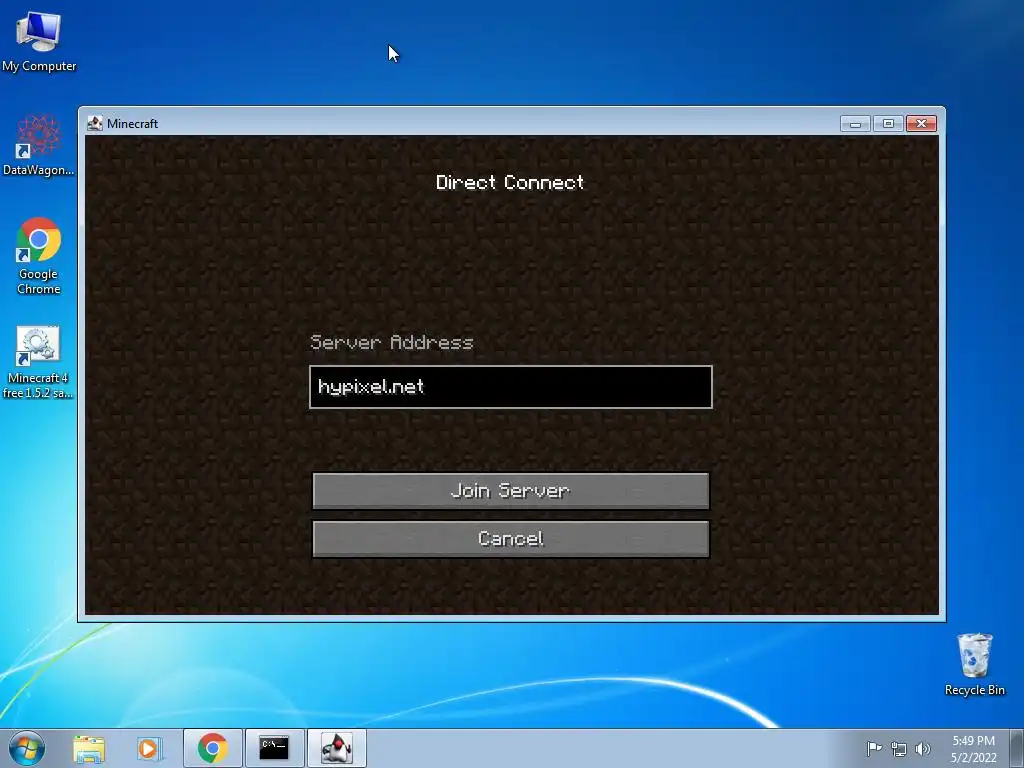This screenshot has height=768, width=1024.
Task: Open network status tray icon
Action: click(899, 749)
